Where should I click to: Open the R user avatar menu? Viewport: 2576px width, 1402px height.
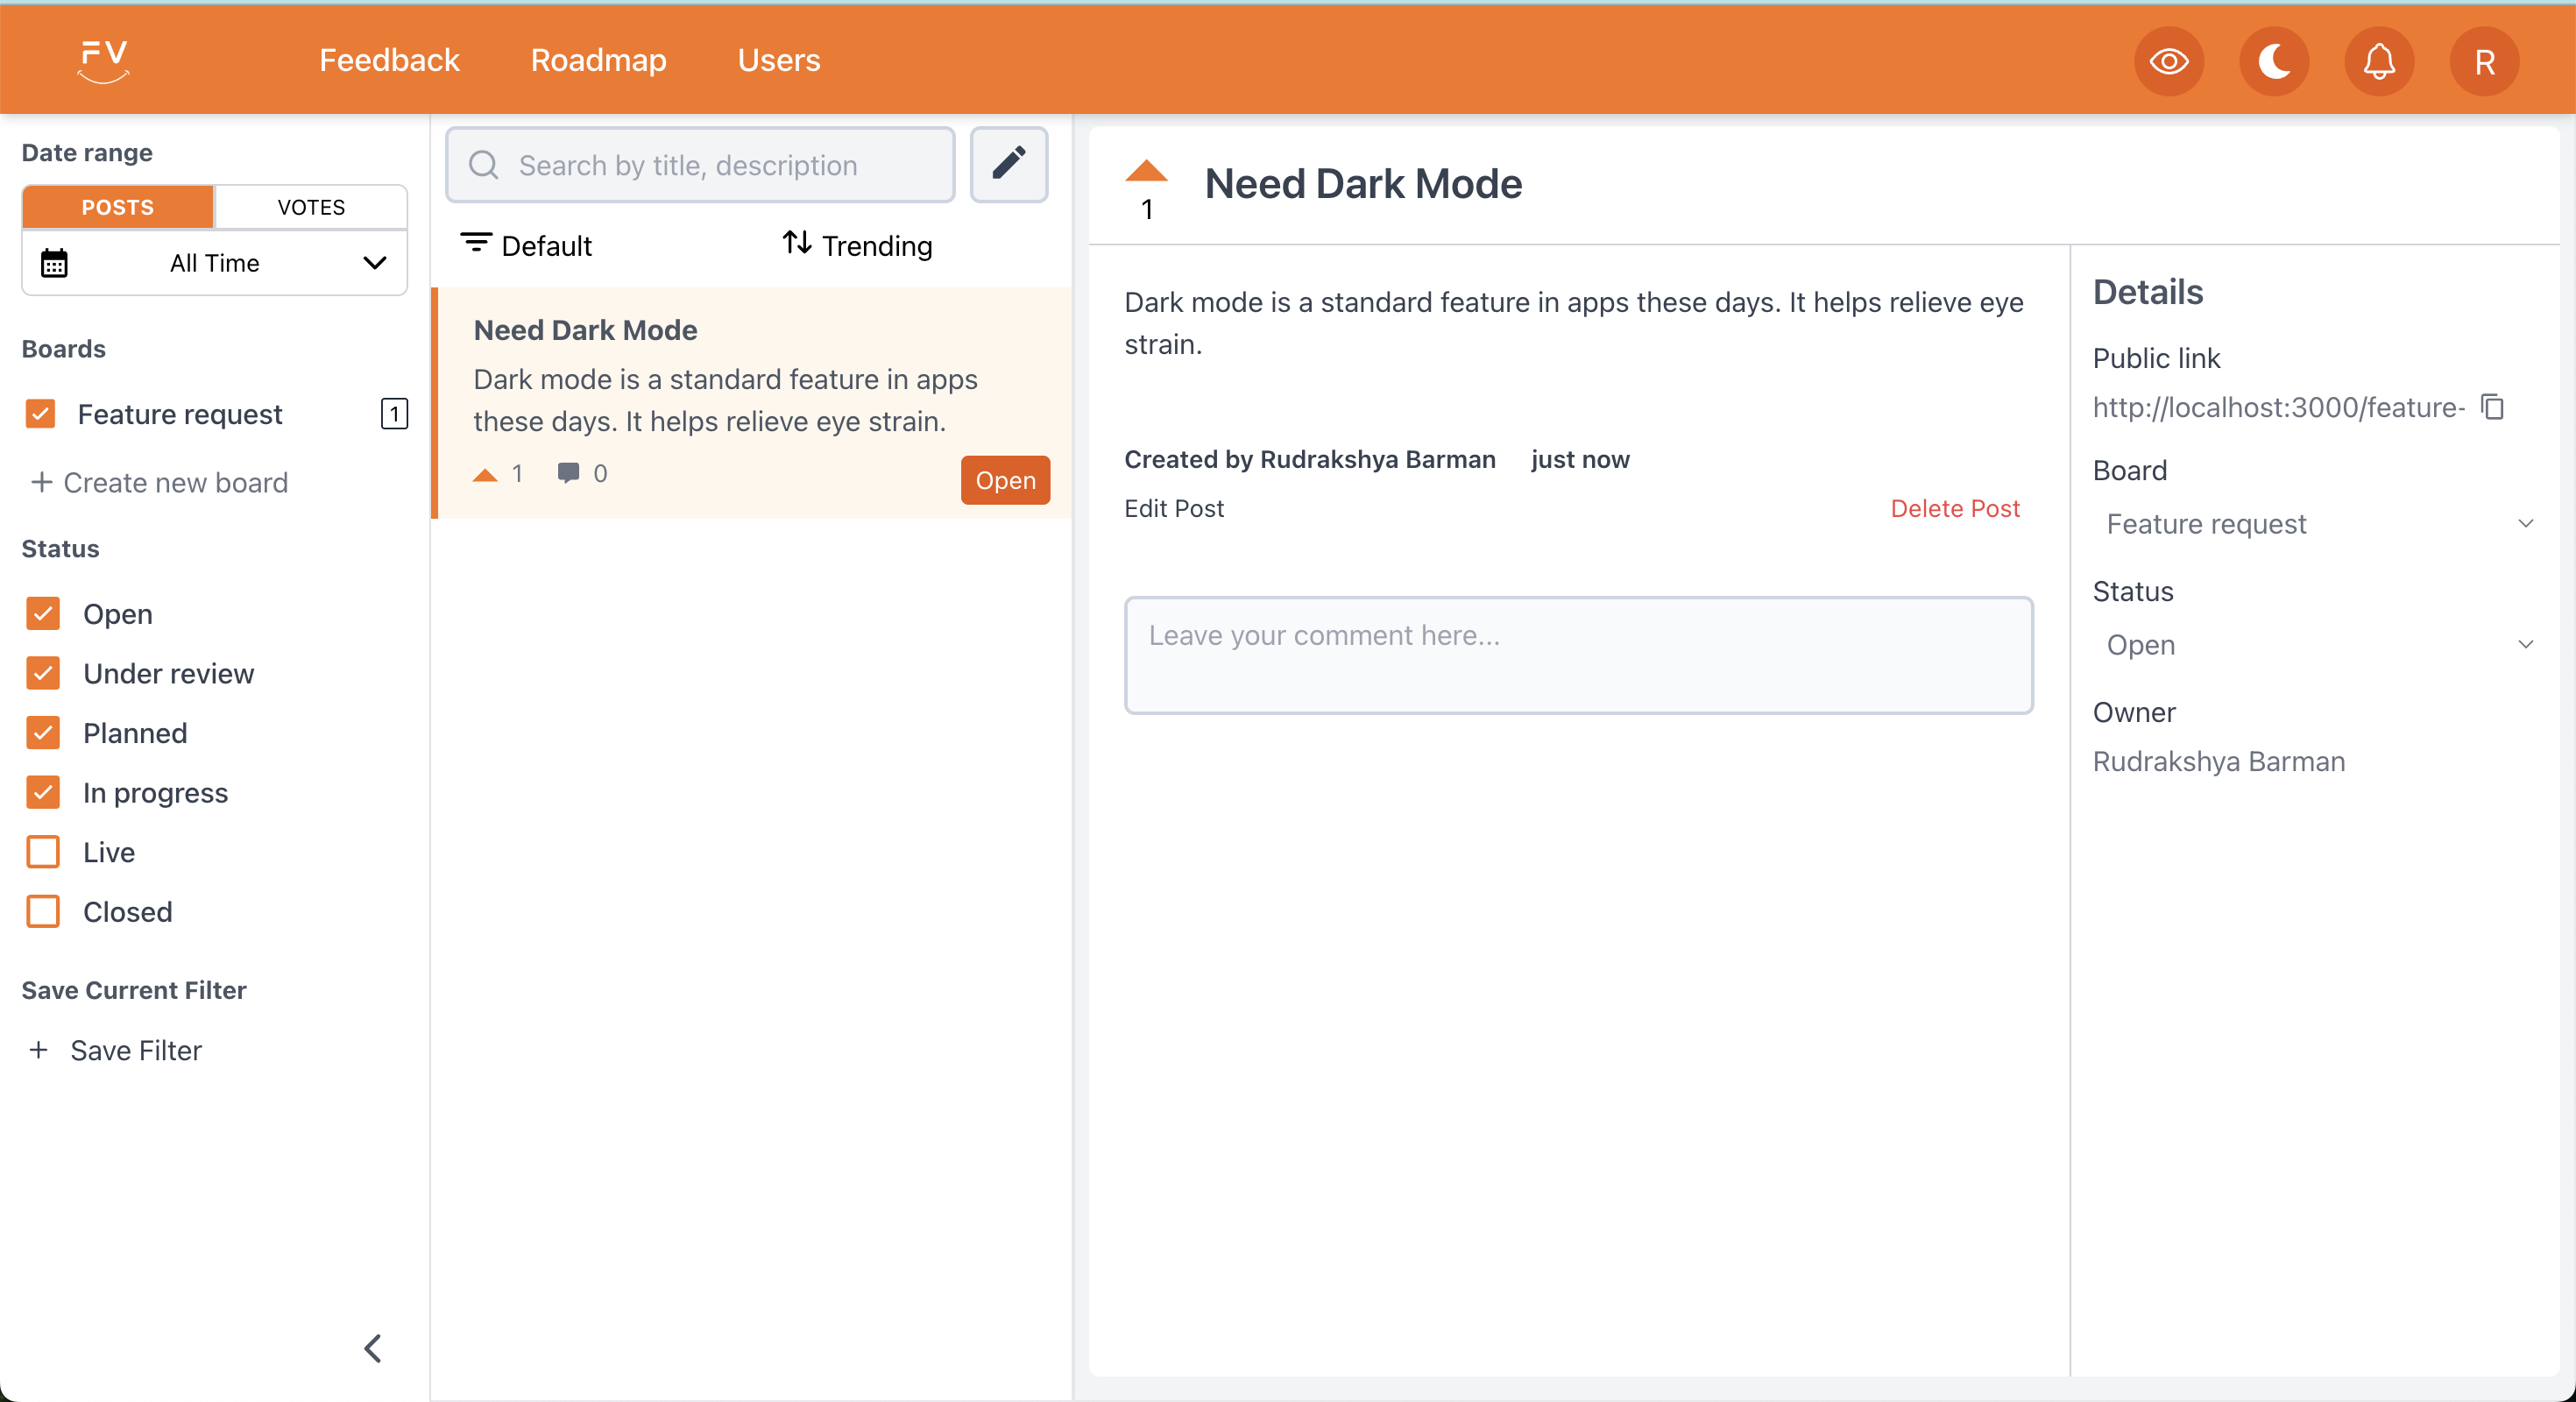pyautogui.click(x=2483, y=62)
